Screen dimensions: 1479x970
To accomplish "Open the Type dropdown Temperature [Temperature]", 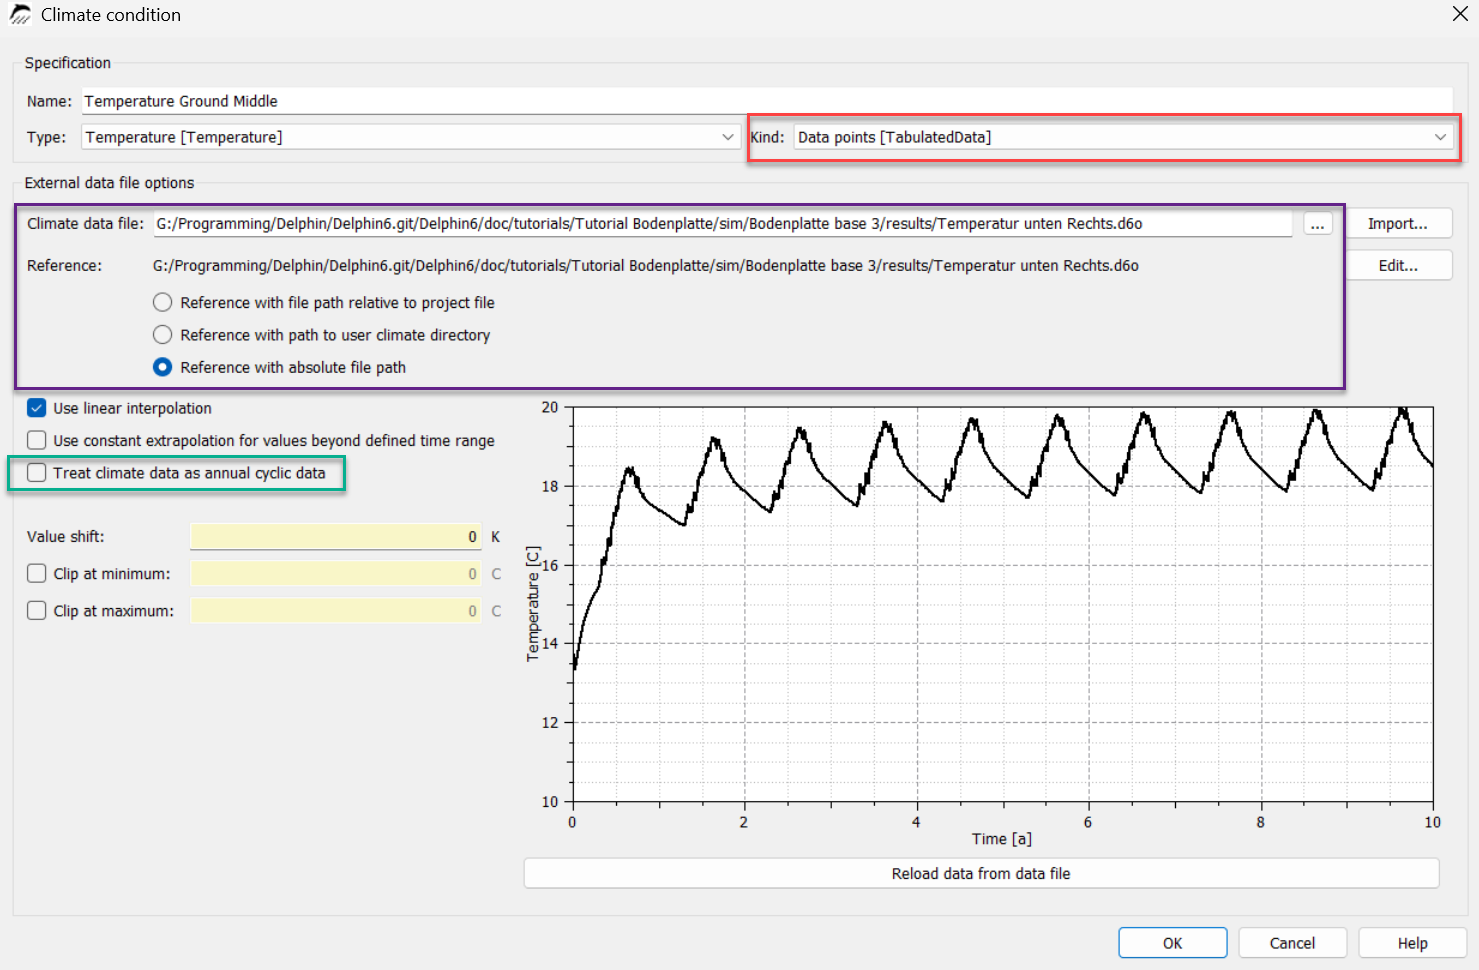I will 410,137.
